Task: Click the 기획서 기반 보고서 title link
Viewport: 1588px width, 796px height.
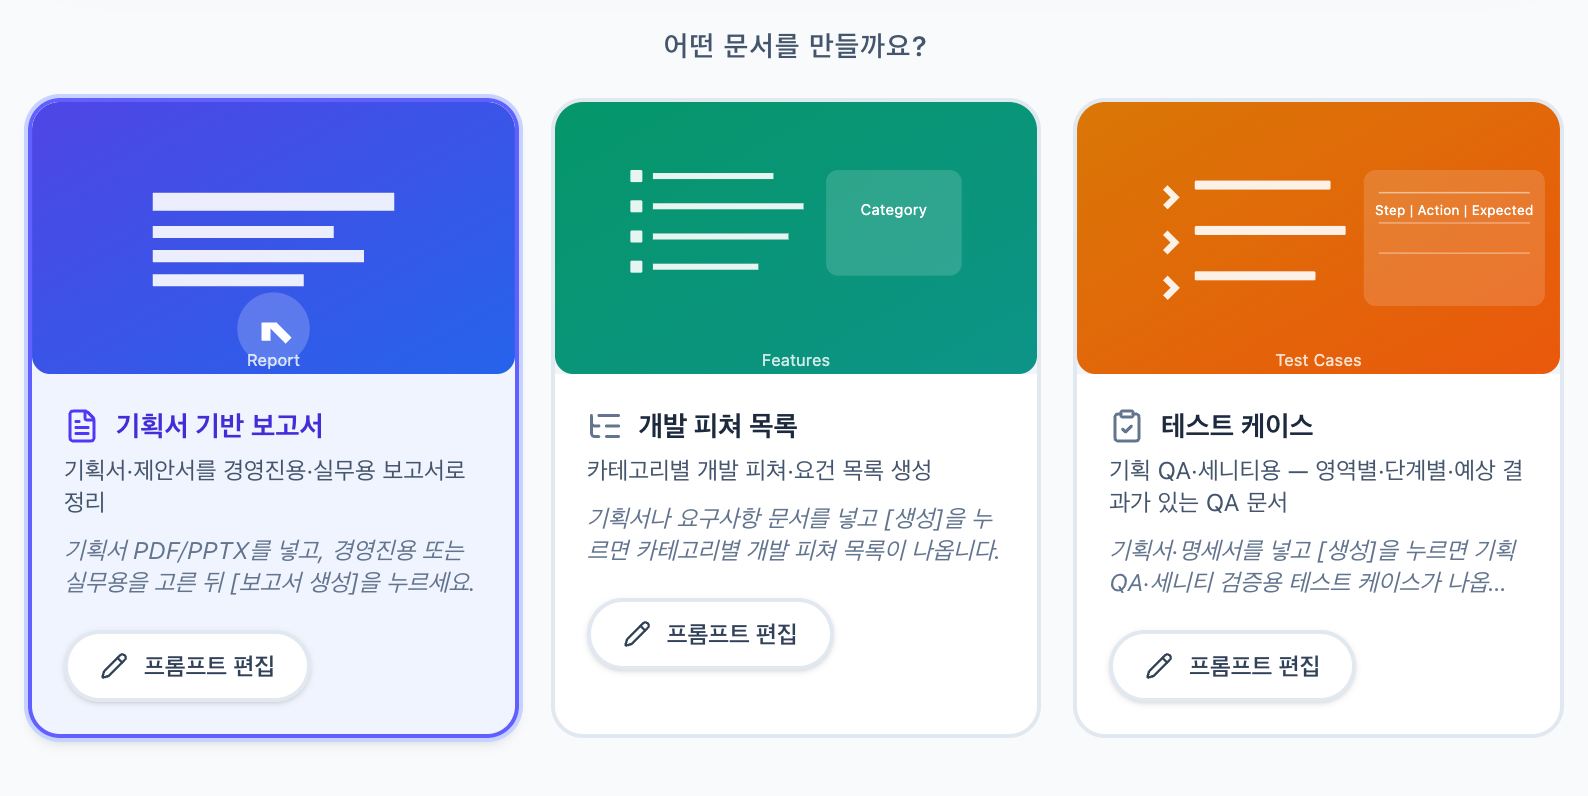Action: click(x=218, y=425)
